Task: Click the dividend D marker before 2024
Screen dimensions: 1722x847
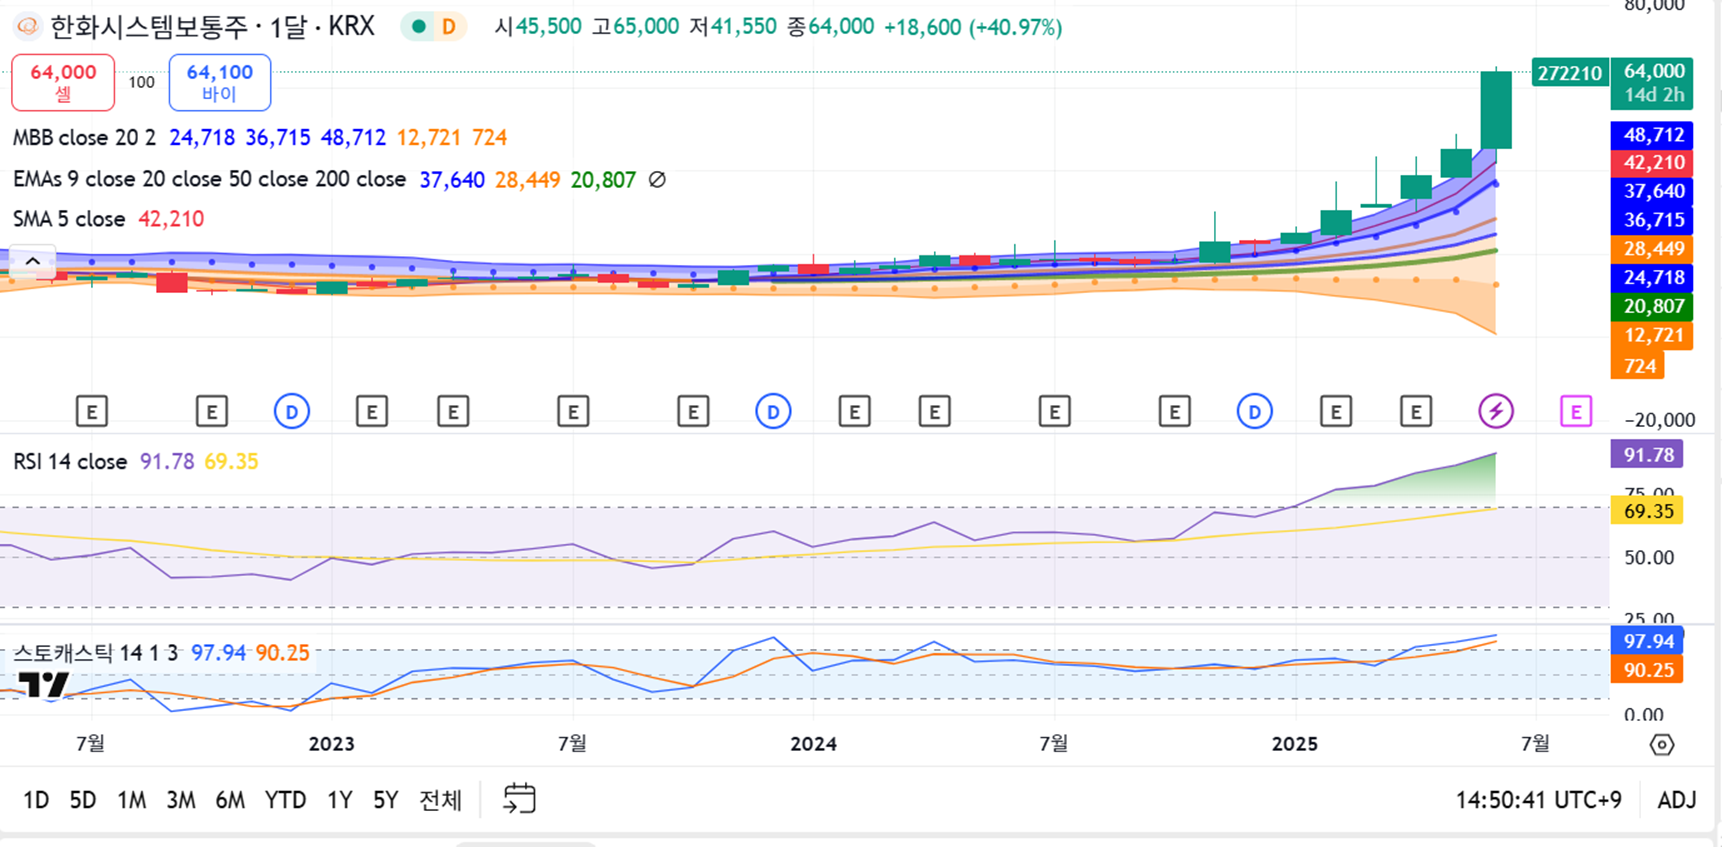Action: (773, 411)
